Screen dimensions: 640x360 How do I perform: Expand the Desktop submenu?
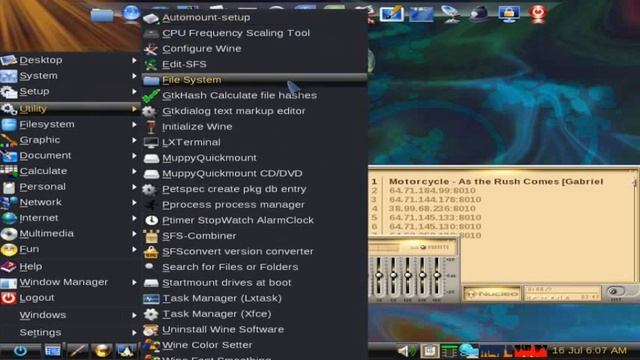click(70, 60)
